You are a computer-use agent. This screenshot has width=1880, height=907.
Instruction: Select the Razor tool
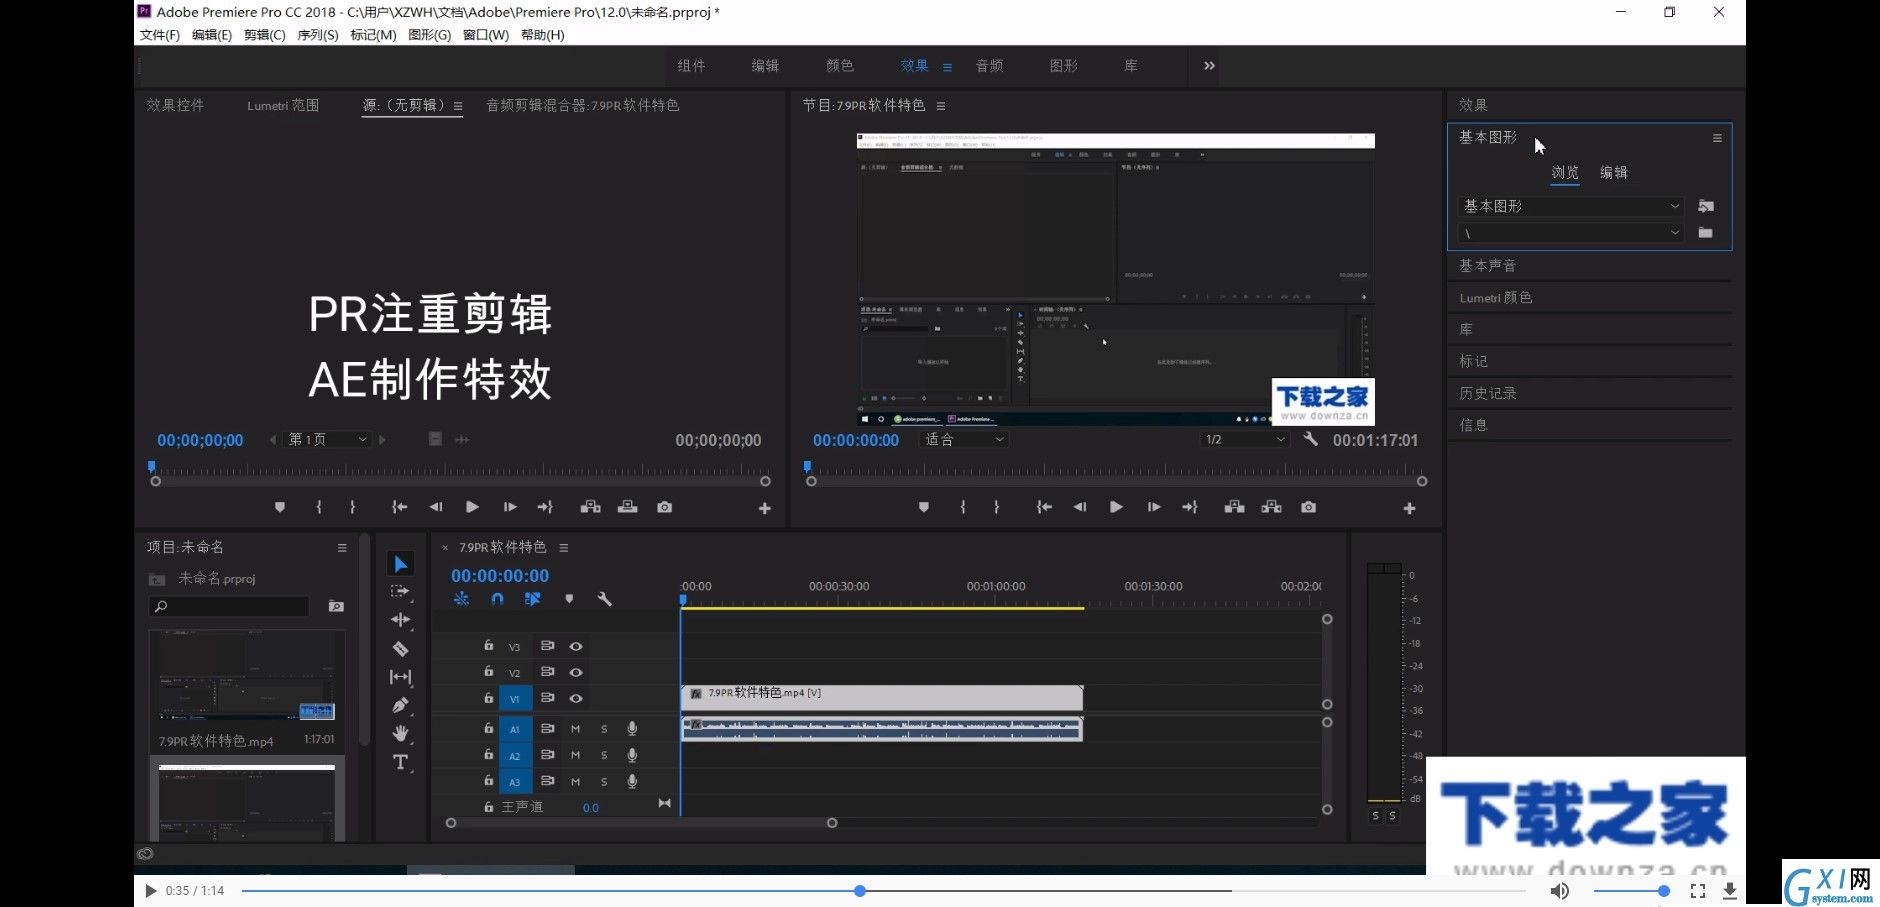(400, 649)
